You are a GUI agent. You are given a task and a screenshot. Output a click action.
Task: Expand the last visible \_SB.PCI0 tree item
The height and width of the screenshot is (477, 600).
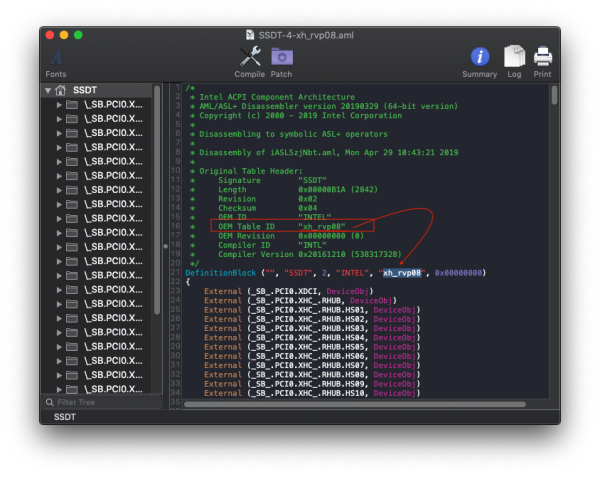pyautogui.click(x=59, y=389)
